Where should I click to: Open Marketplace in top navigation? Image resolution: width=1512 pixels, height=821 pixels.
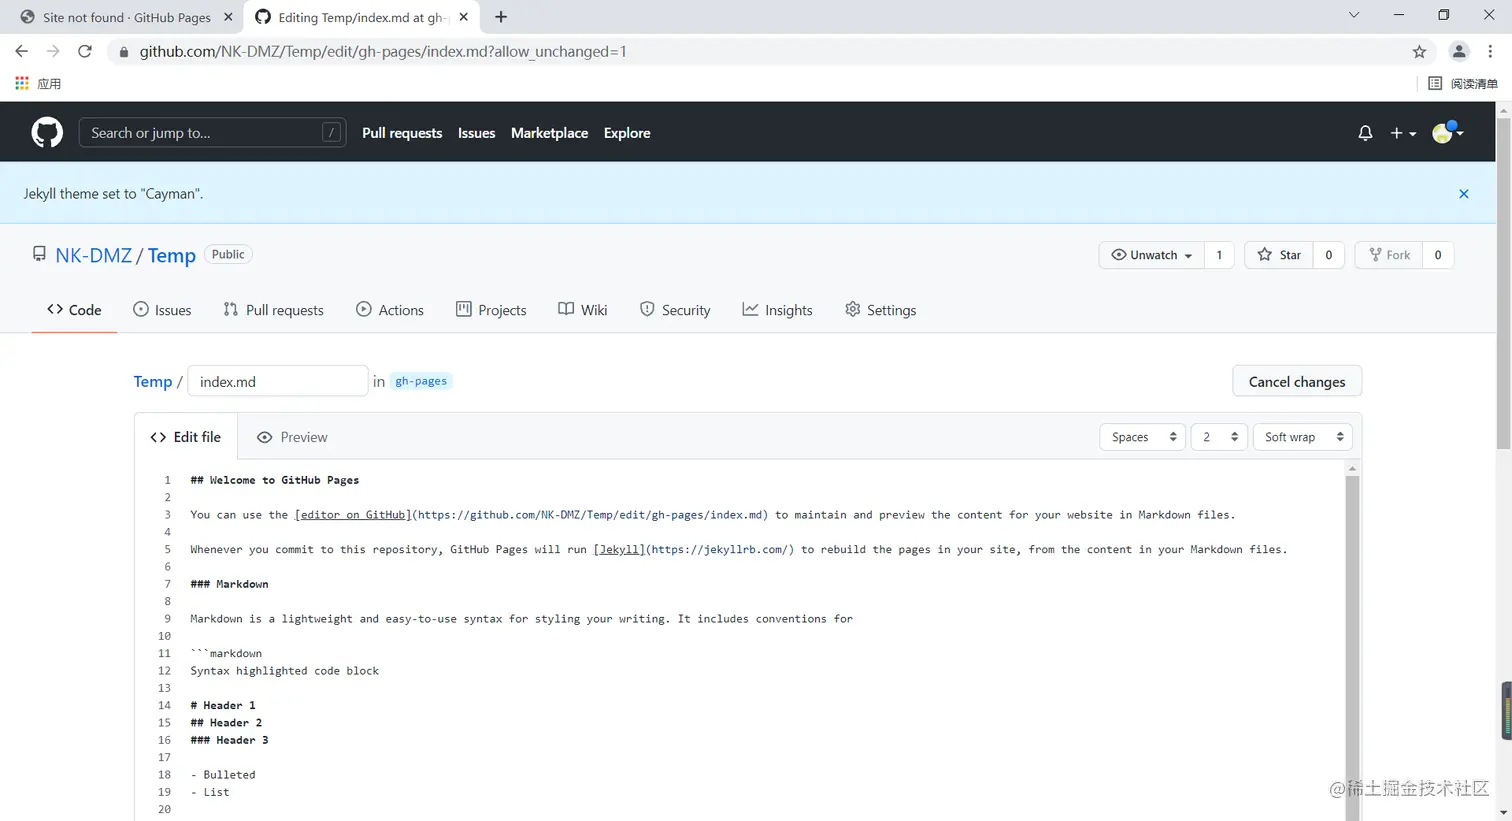(x=549, y=133)
